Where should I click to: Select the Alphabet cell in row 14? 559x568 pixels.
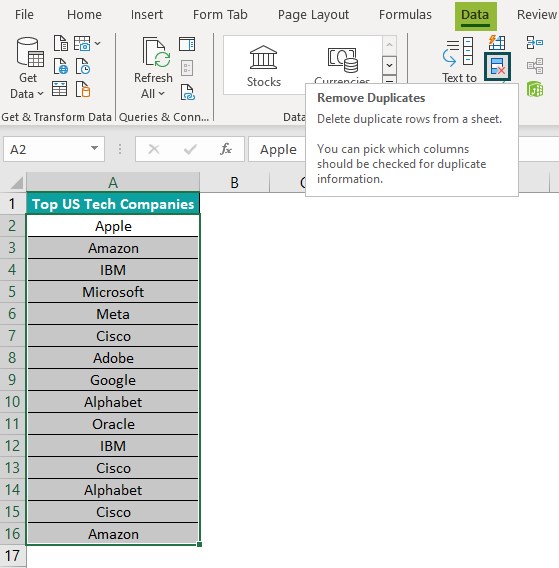tap(113, 490)
